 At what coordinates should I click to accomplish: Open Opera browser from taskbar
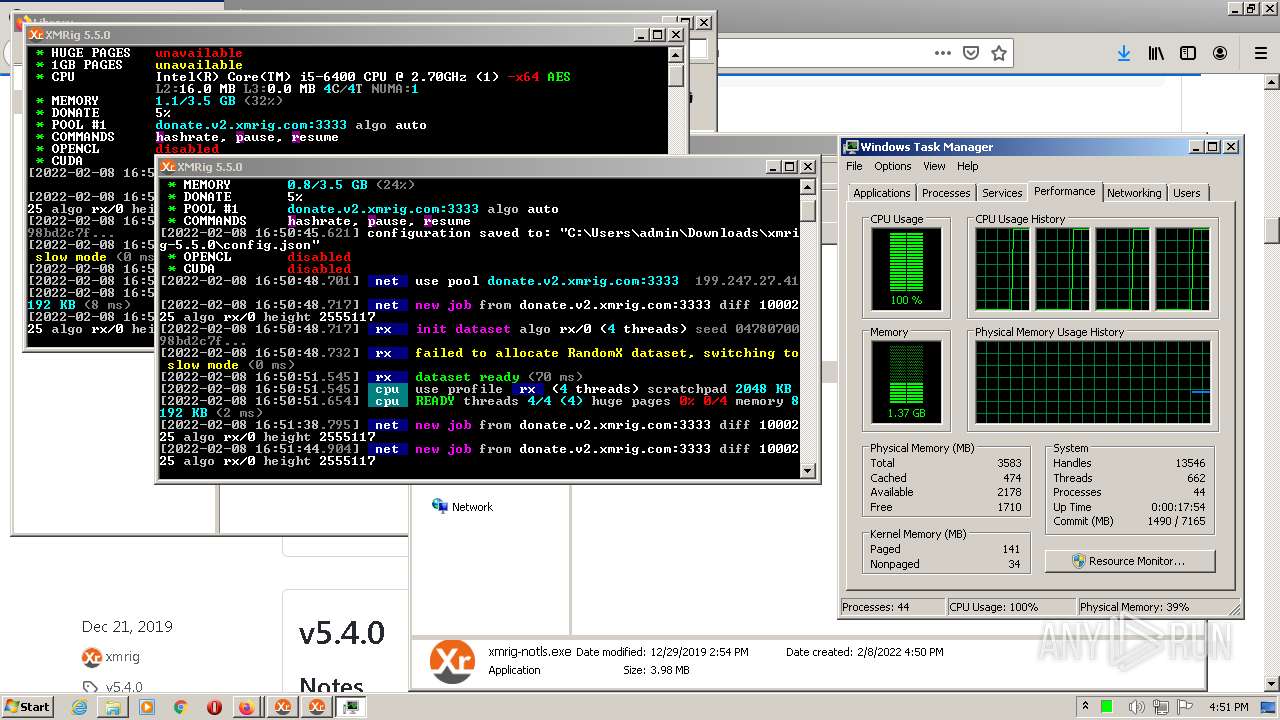click(214, 707)
